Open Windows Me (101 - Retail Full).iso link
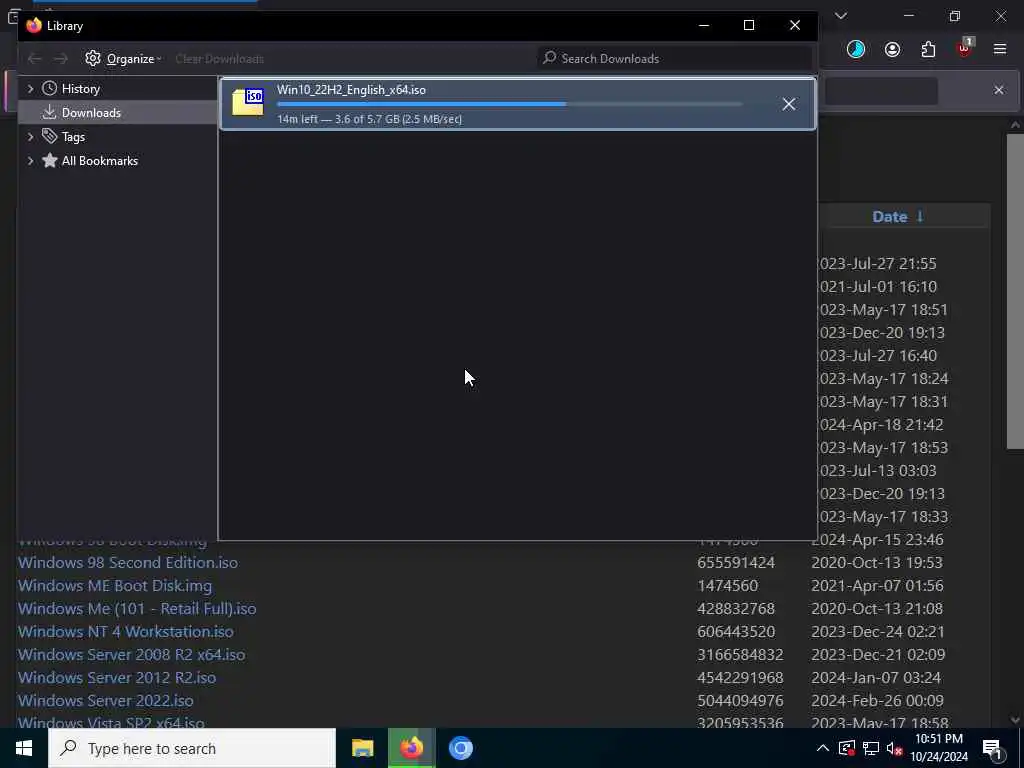Image resolution: width=1024 pixels, height=768 pixels. [x=137, y=609]
